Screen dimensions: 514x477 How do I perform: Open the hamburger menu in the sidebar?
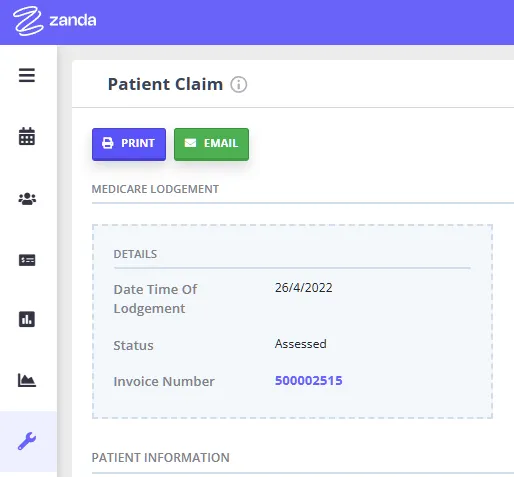27,75
